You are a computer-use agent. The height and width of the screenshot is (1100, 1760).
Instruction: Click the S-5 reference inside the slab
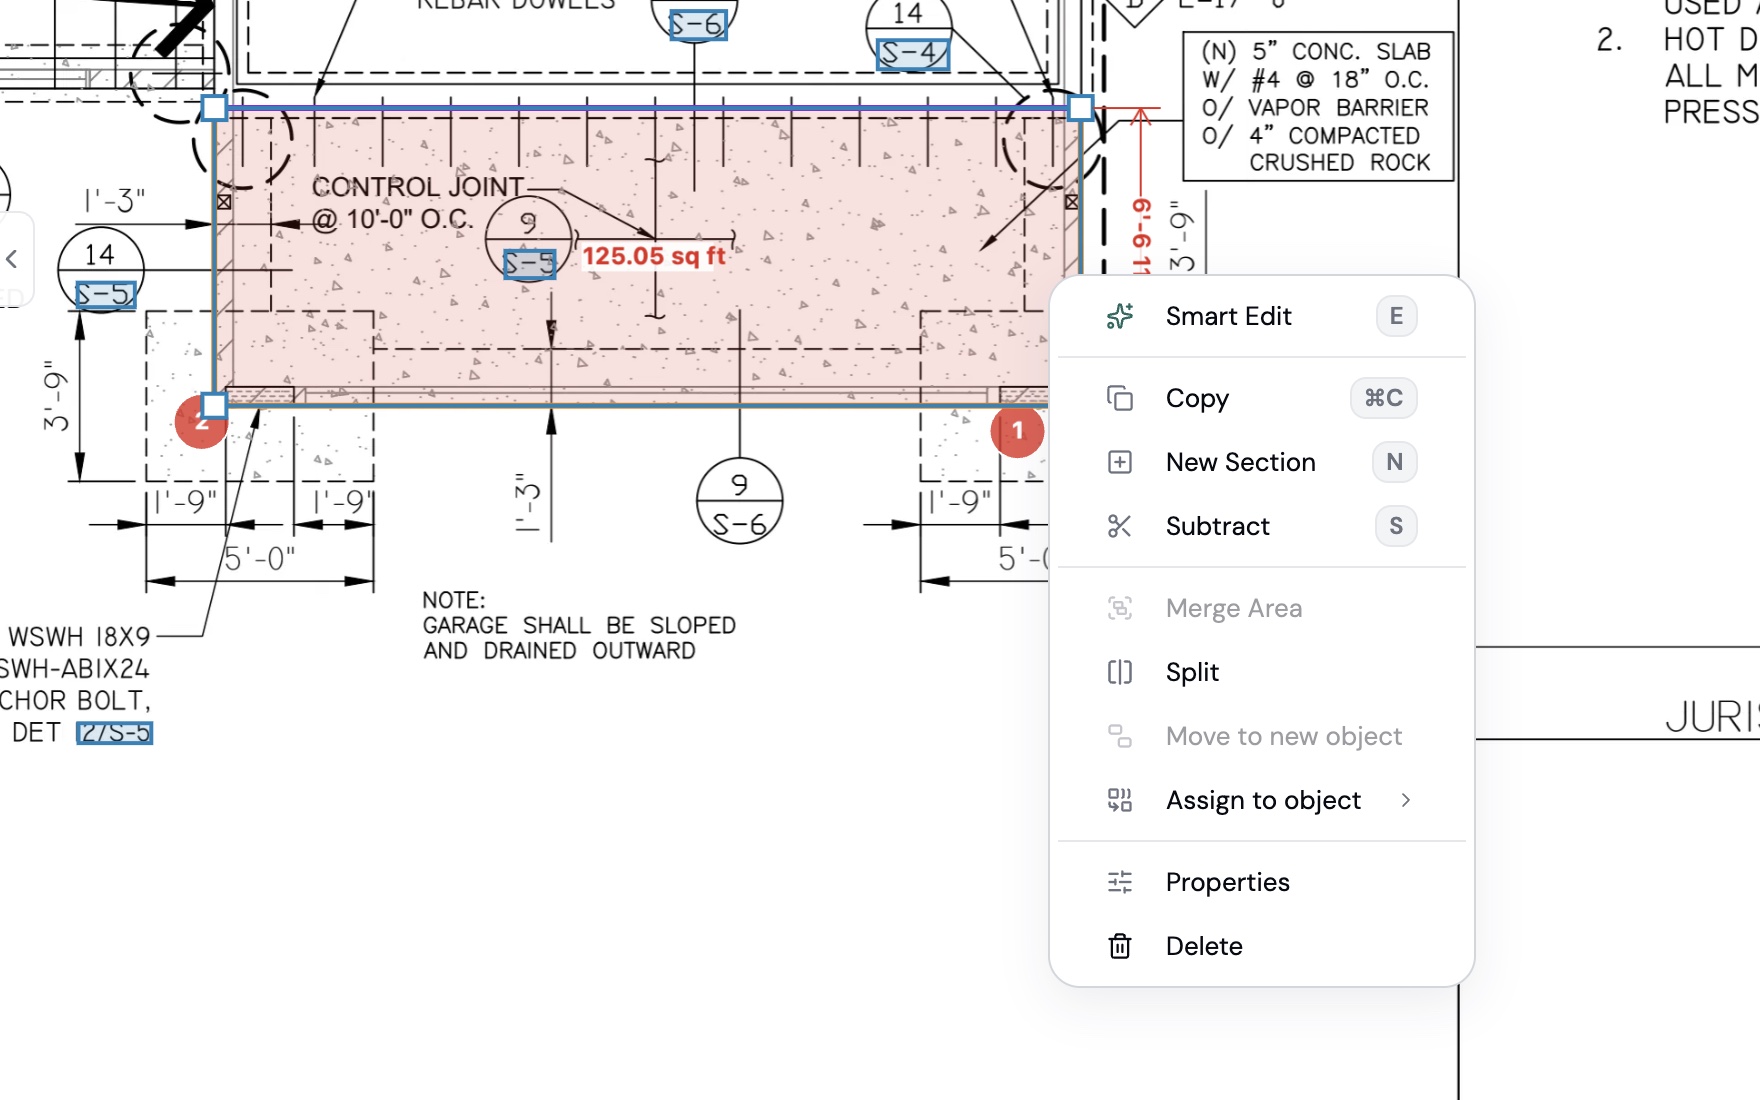coord(529,264)
